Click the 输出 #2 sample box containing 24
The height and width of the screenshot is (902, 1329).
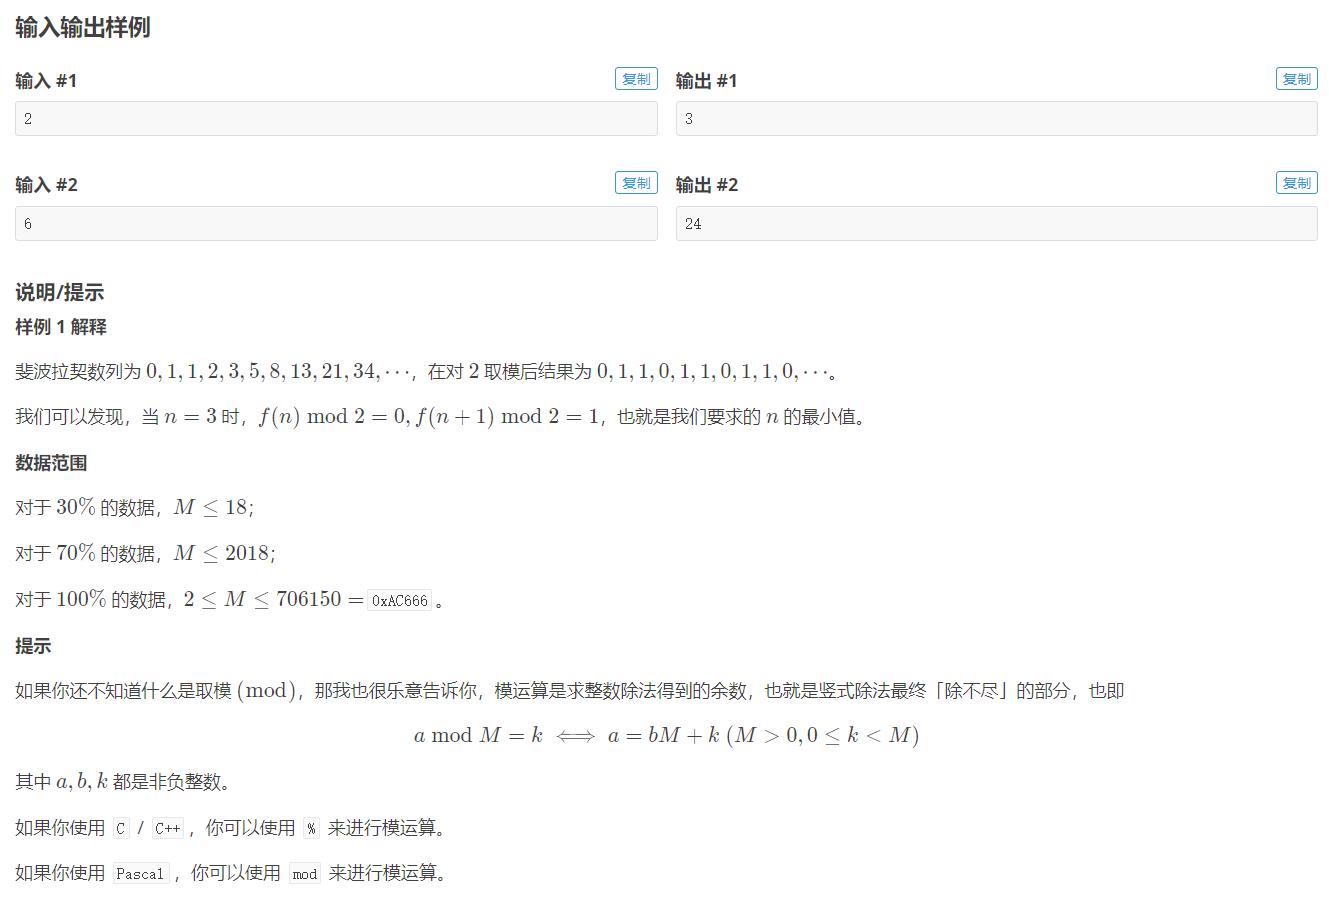[997, 223]
